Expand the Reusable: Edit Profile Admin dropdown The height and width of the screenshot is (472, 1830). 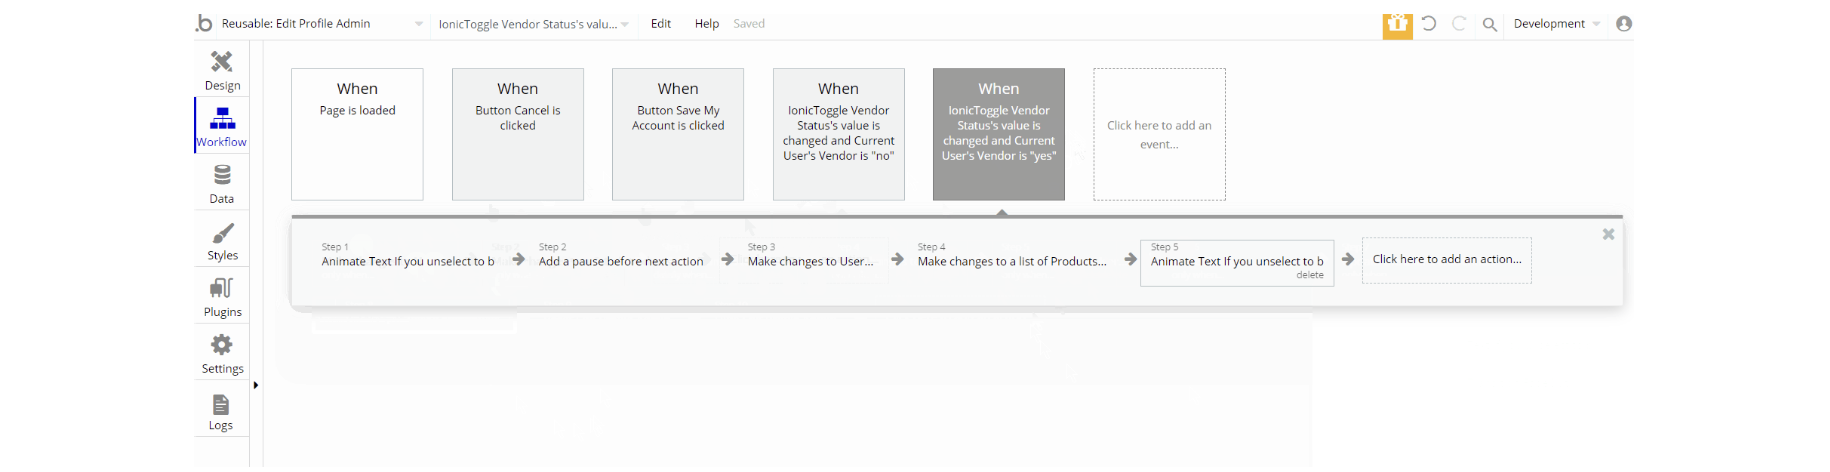pos(418,24)
